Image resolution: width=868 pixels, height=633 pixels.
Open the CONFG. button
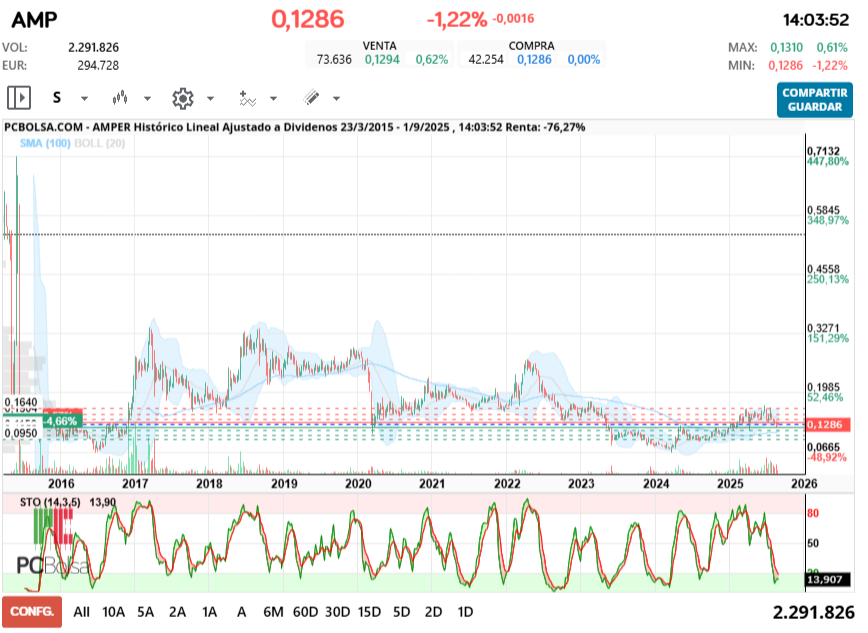click(x=32, y=611)
